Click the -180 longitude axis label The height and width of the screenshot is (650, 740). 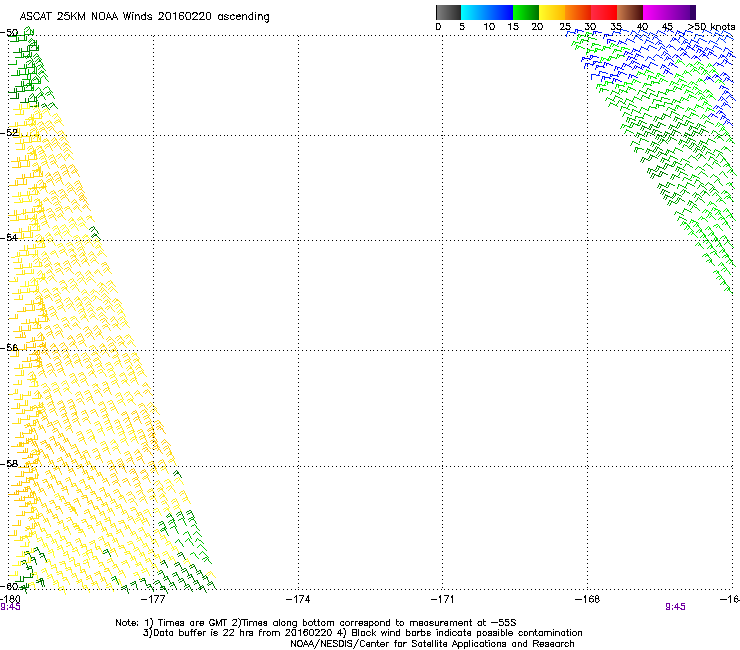pos(10,599)
